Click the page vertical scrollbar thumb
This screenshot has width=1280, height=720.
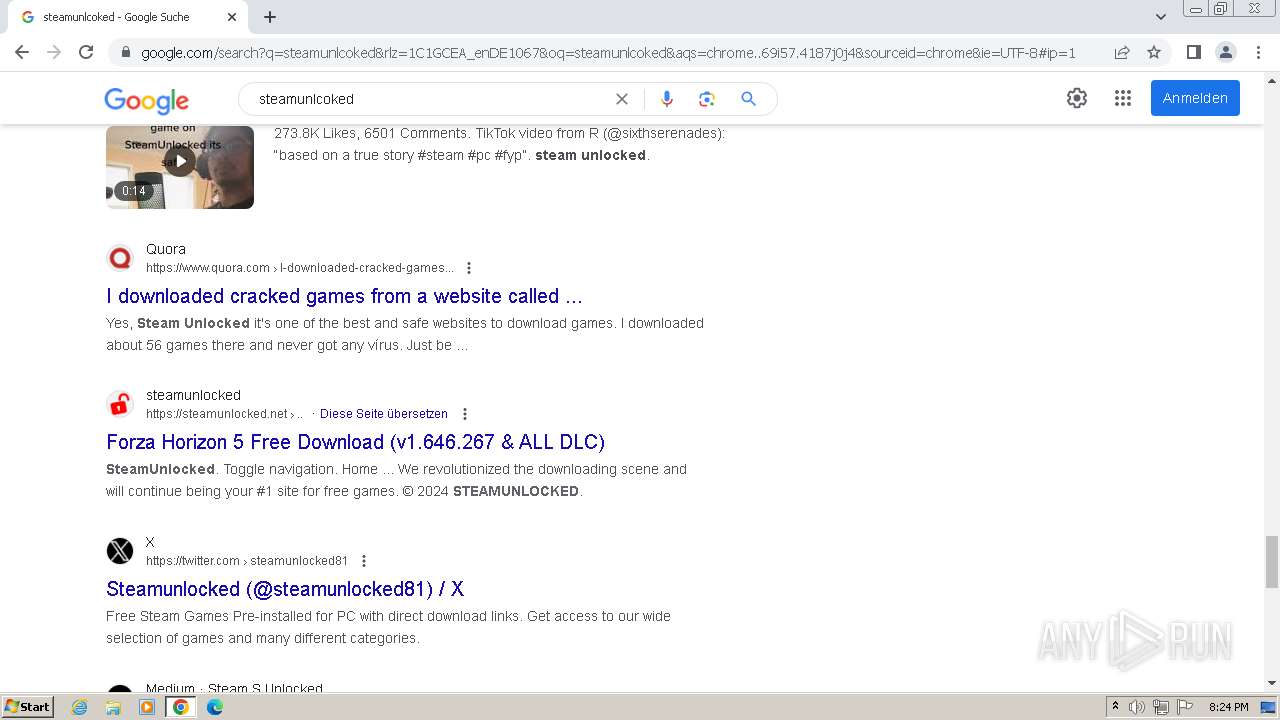pos(1272,562)
